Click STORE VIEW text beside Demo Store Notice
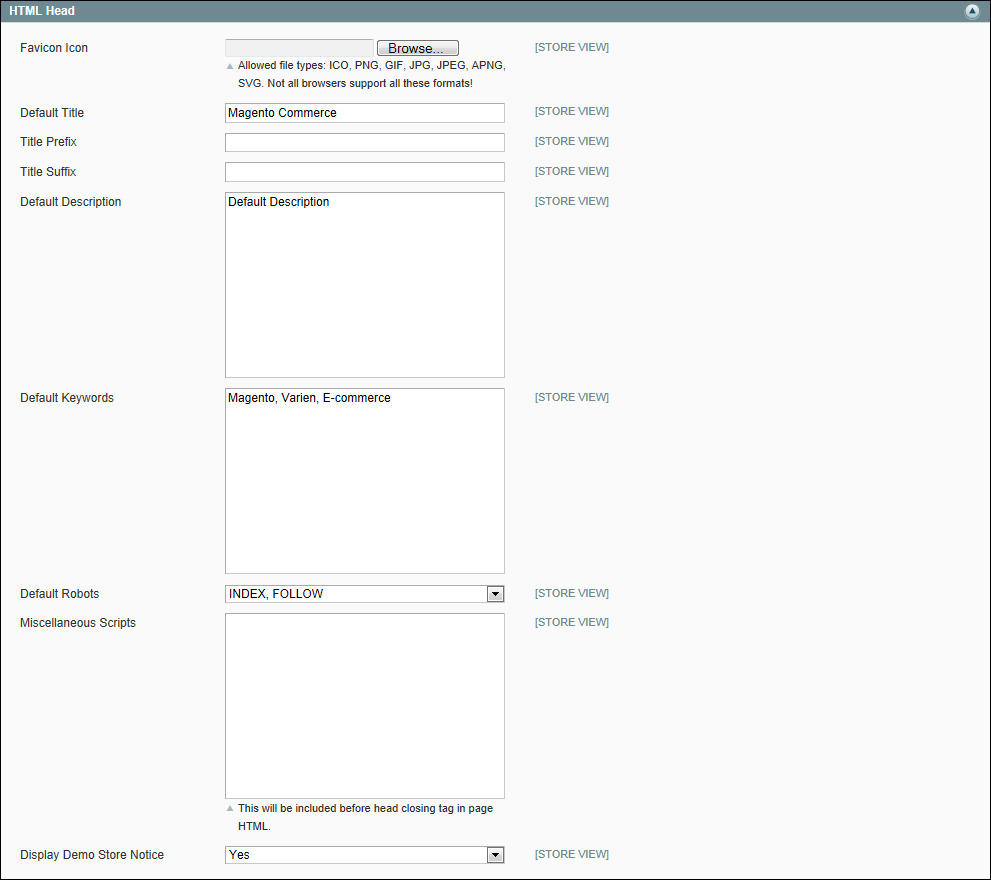This screenshot has width=991, height=880. tap(572, 854)
